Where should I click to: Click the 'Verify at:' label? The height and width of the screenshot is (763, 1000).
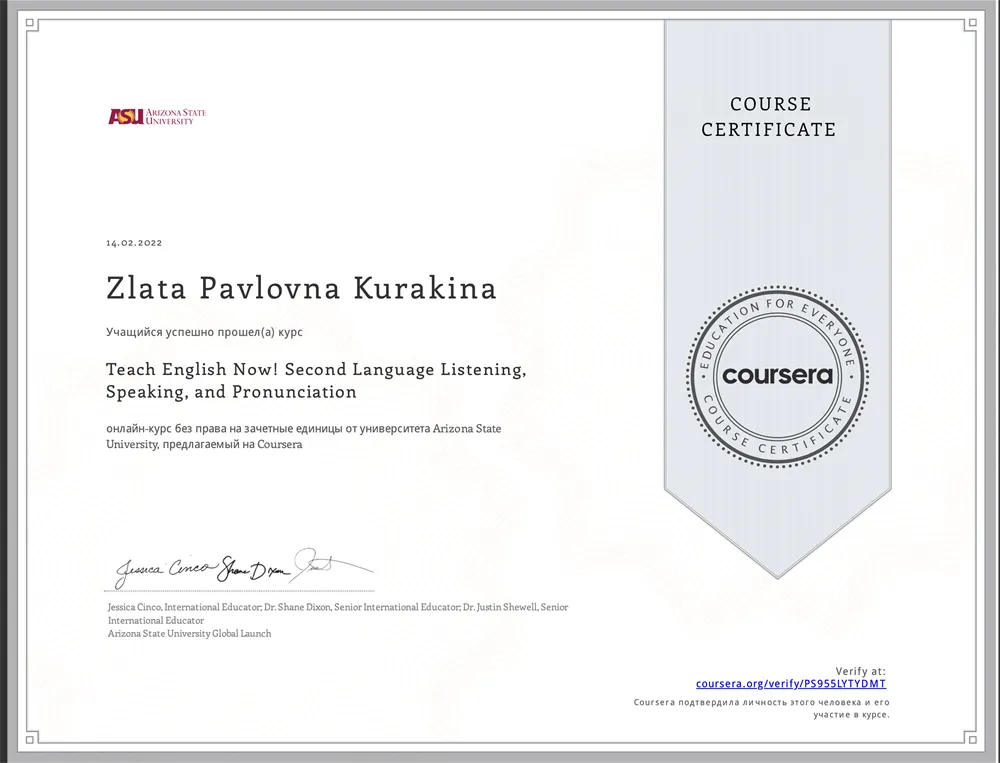tap(860, 671)
